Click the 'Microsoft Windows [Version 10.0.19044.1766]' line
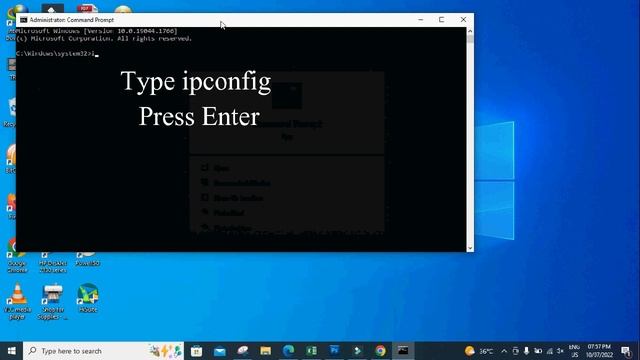This screenshot has width=640, height=360. [97, 31]
